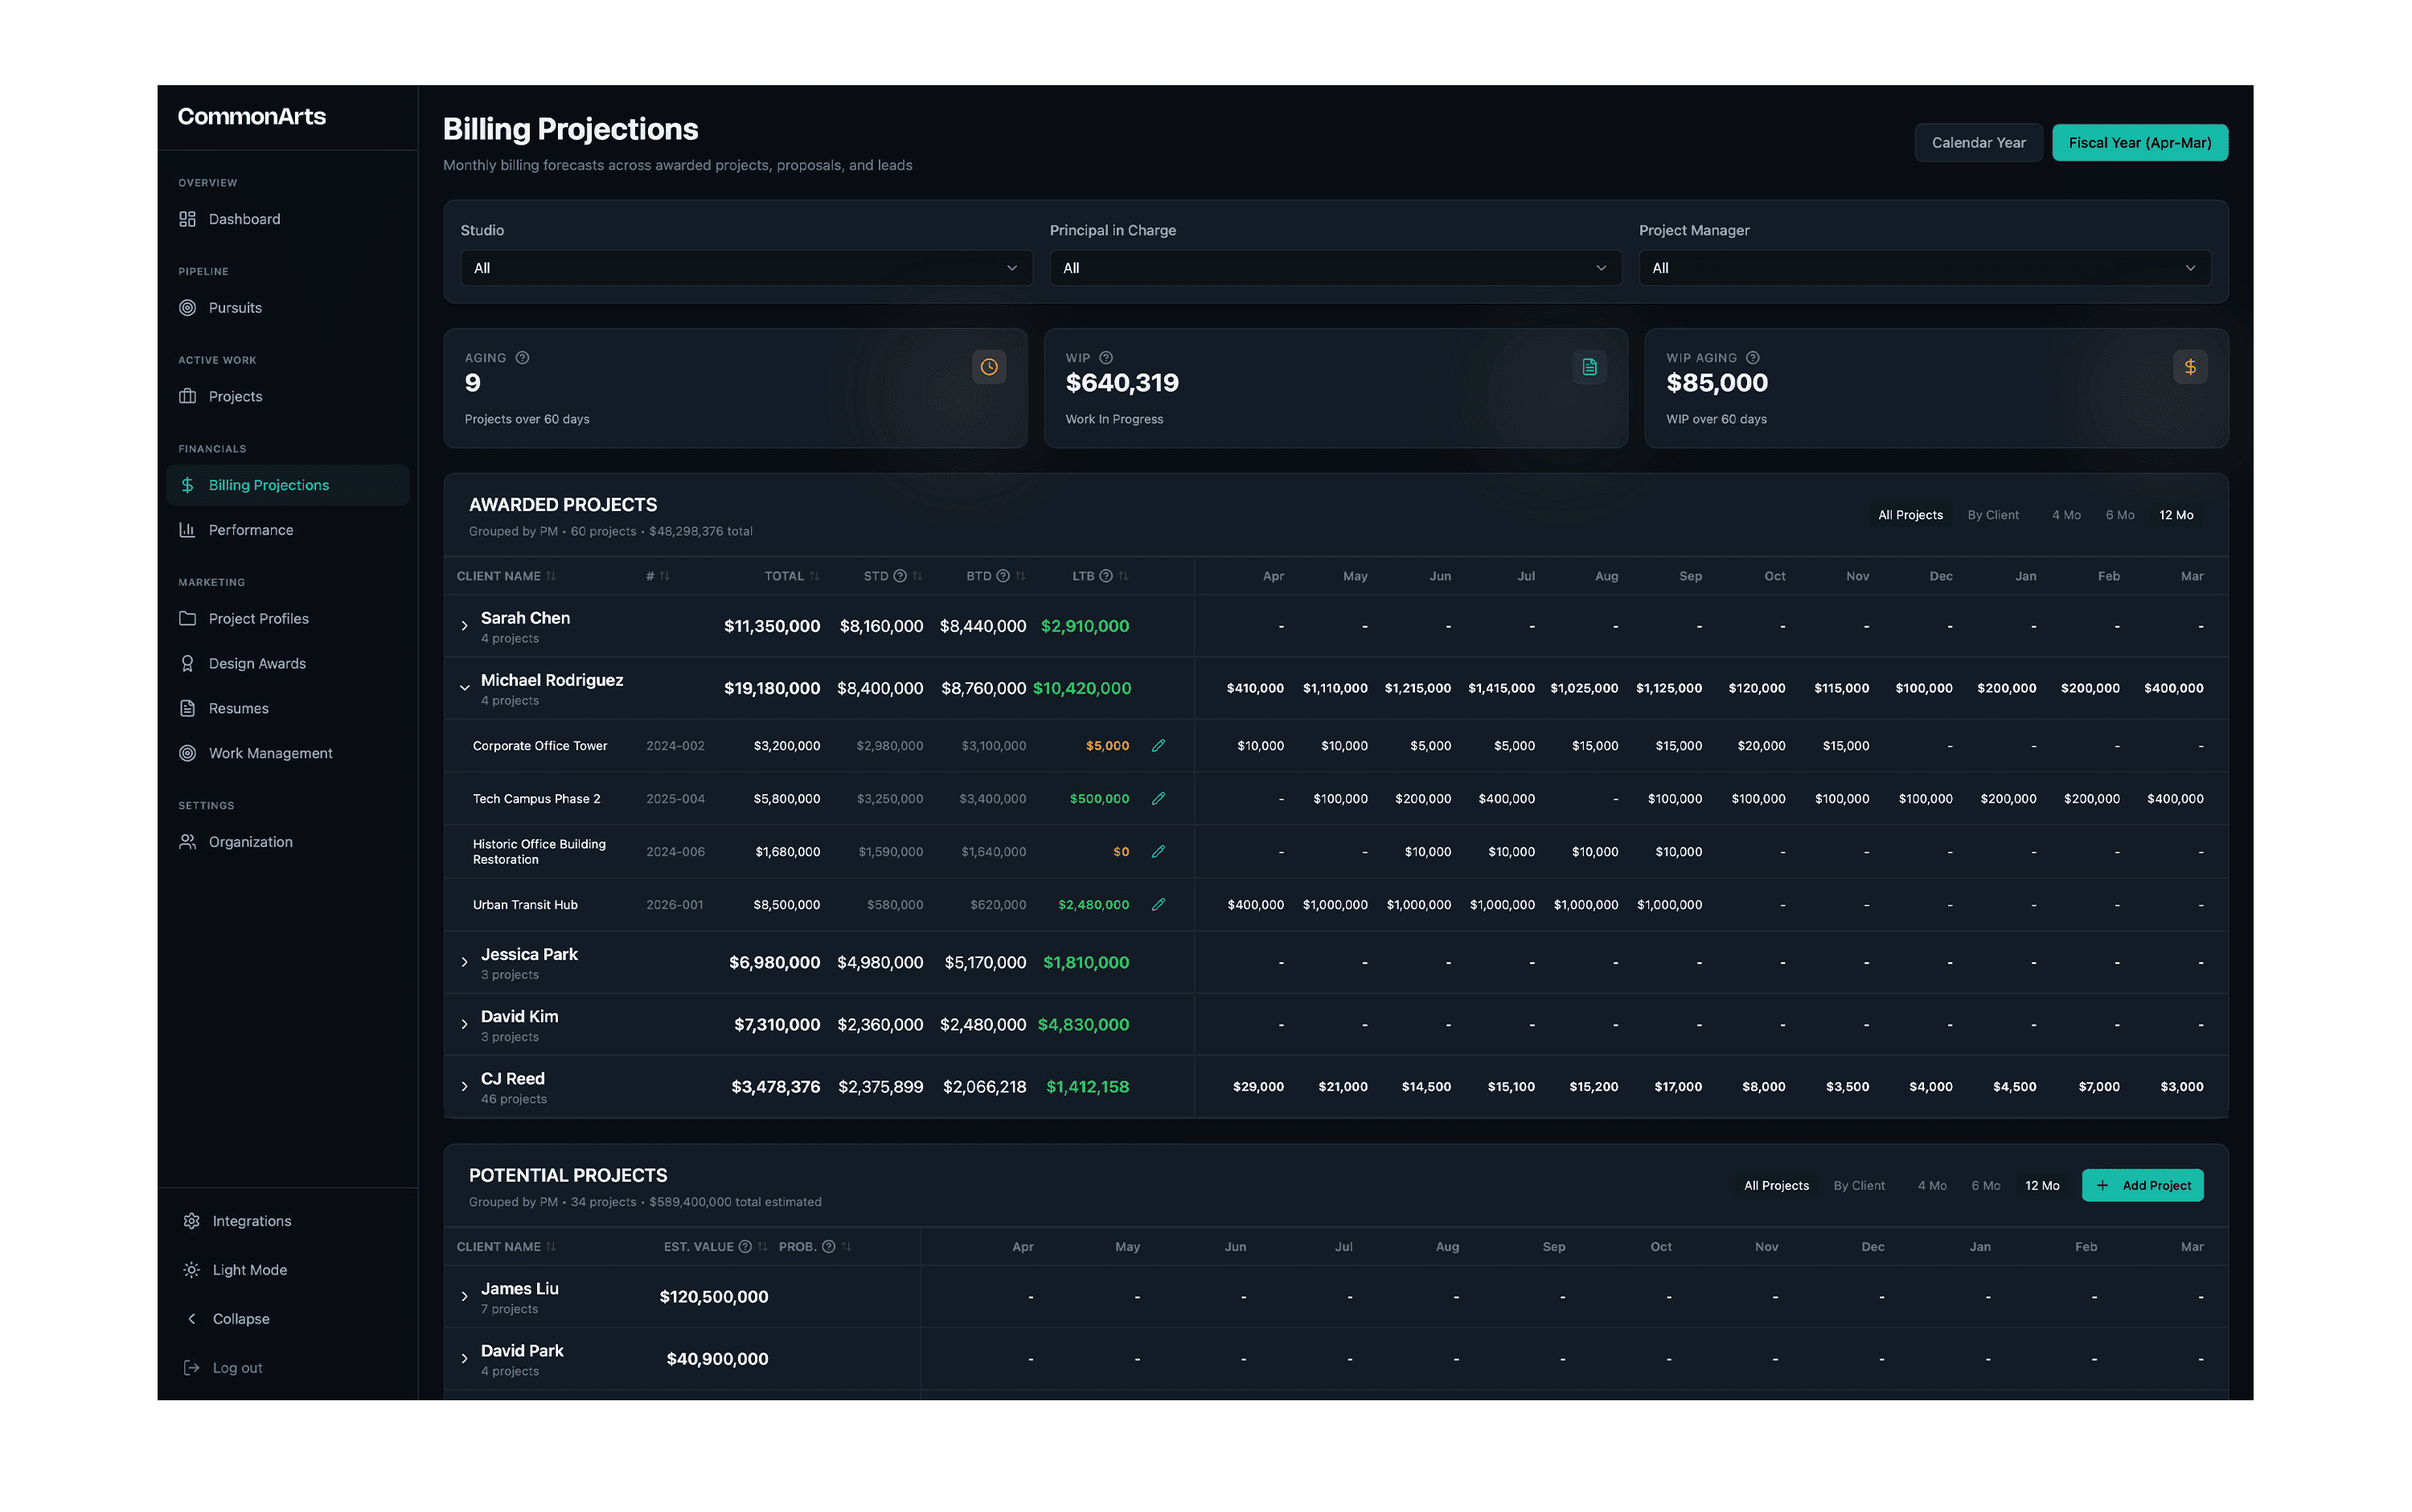Click the Add Project button
2412x1512 pixels.
[x=2142, y=1186]
